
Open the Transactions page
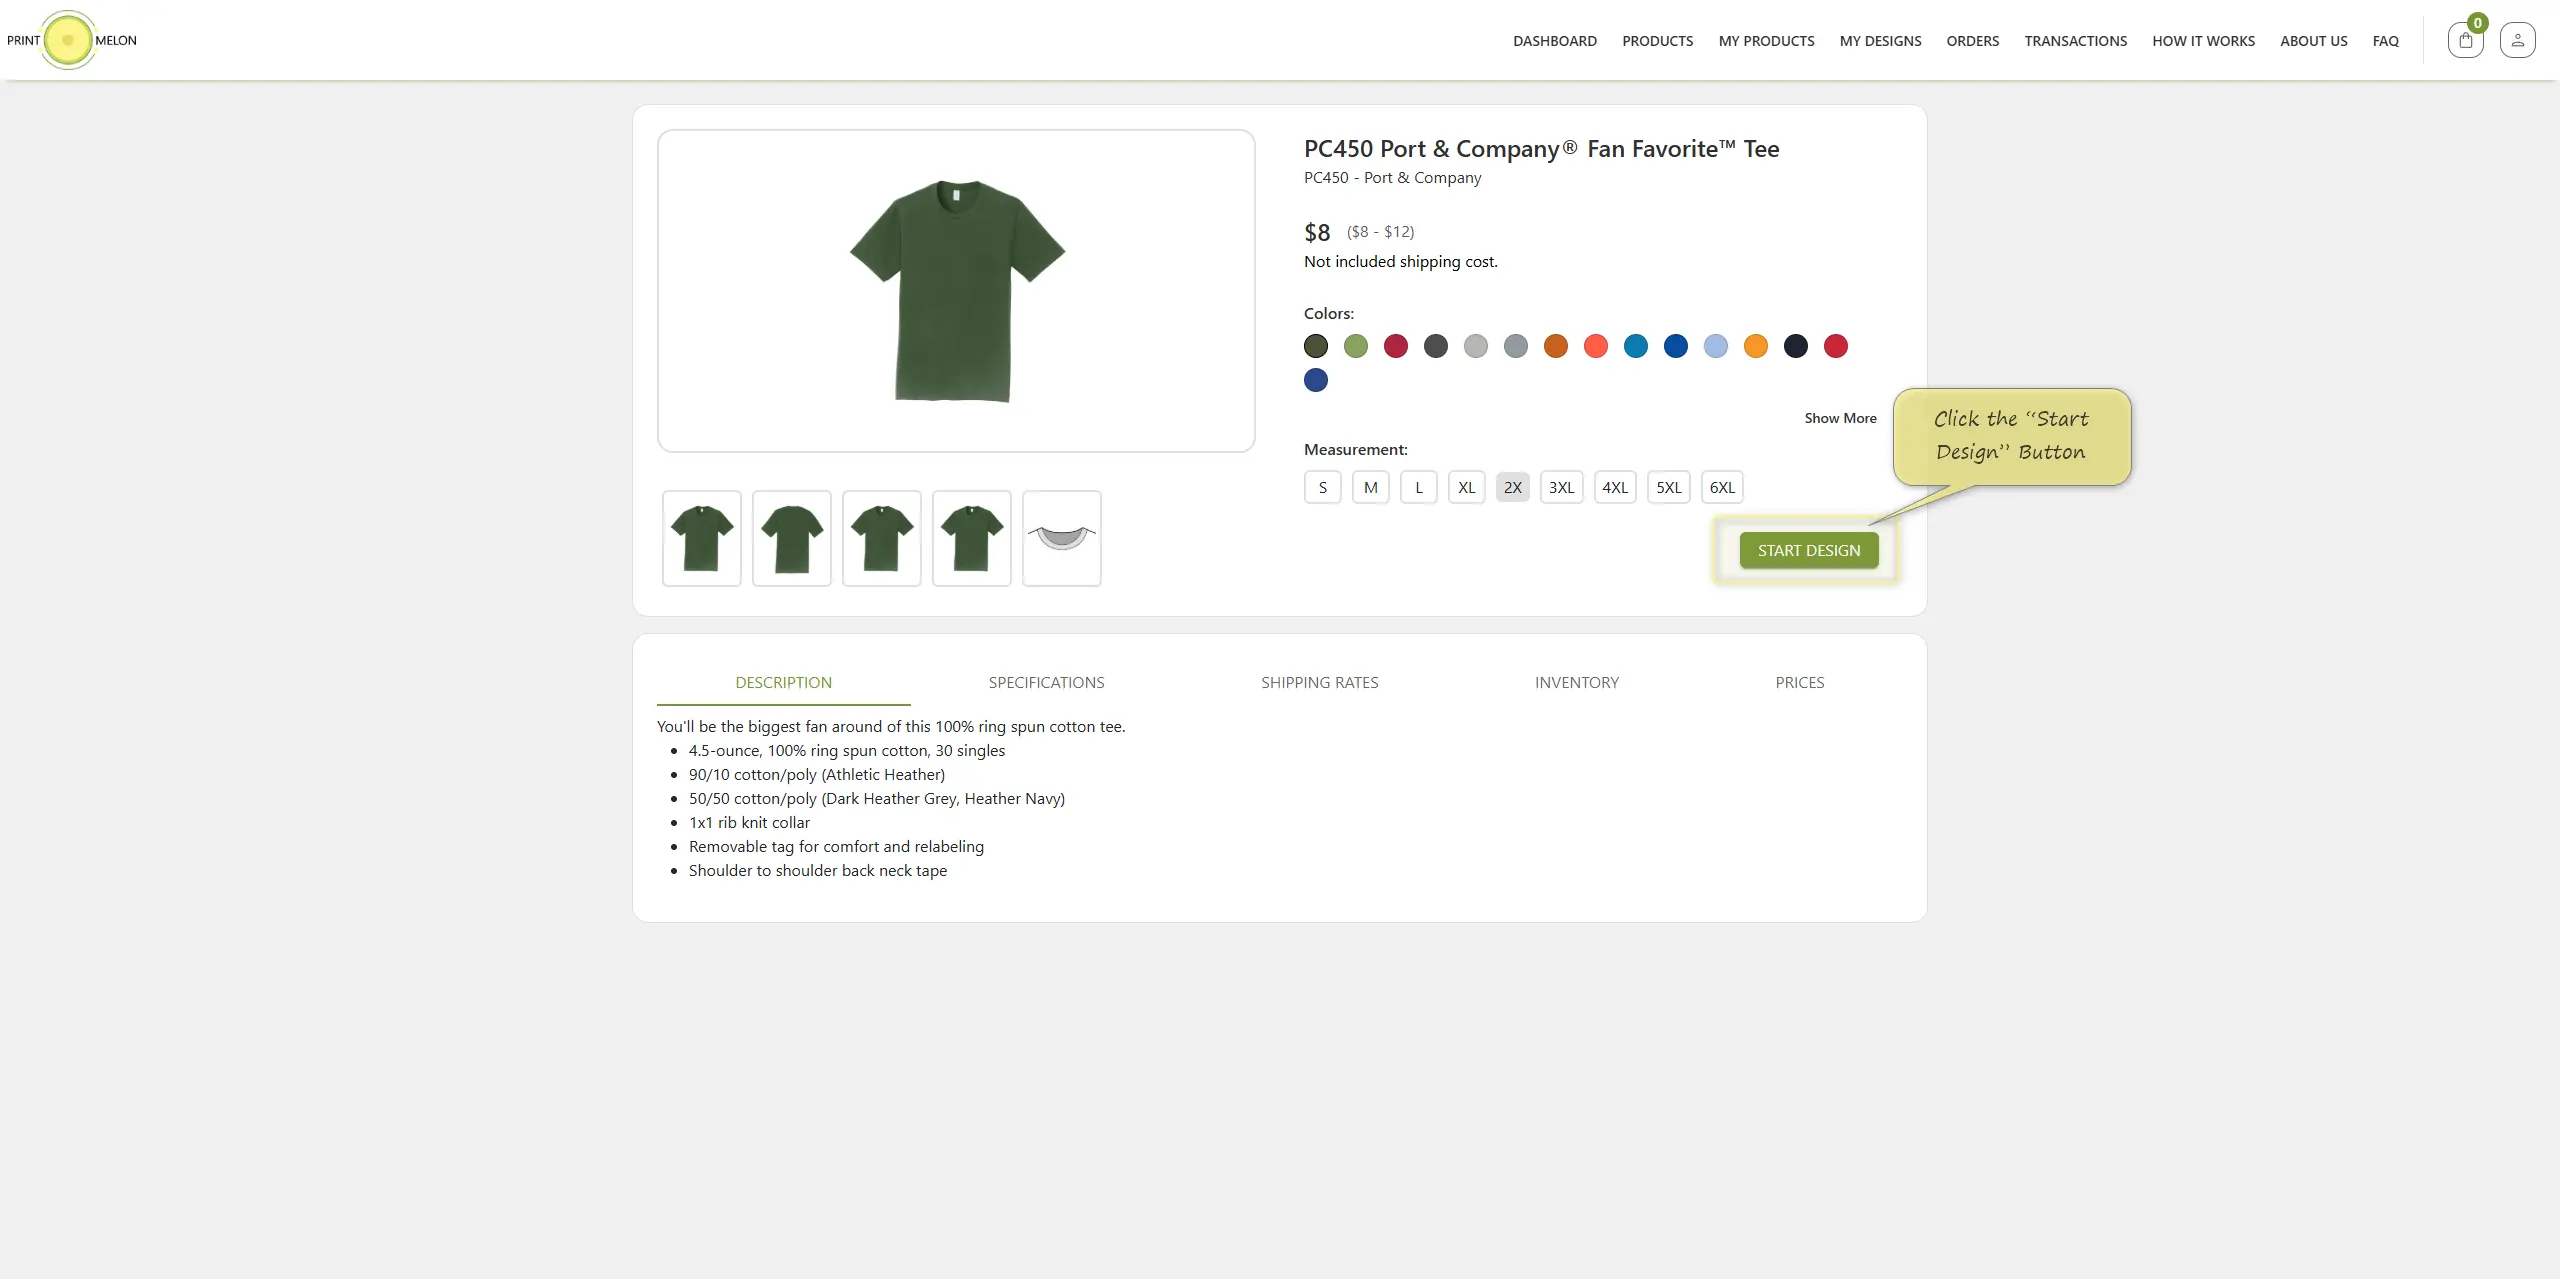2075,41
